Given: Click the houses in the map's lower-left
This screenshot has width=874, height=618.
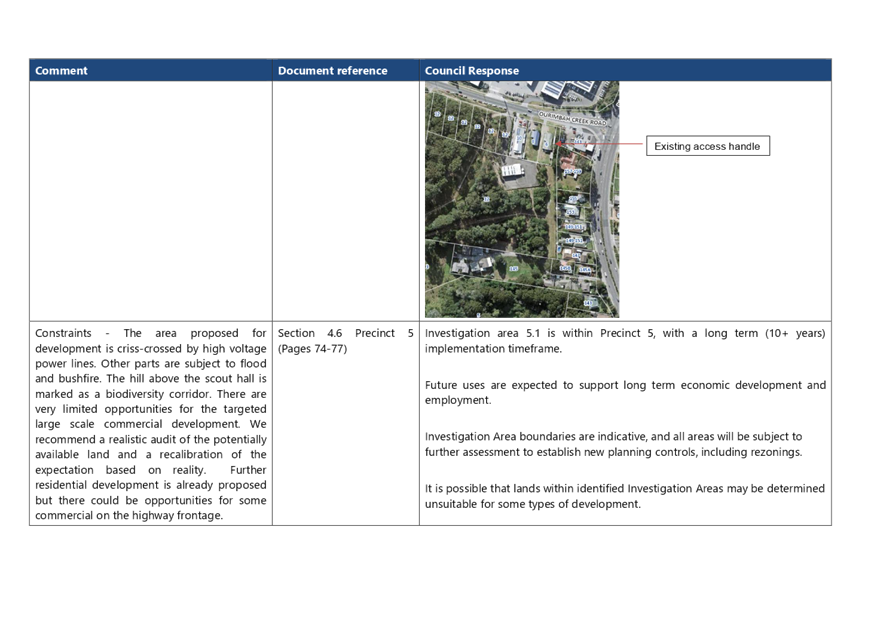Looking at the screenshot, I should coord(468,264).
